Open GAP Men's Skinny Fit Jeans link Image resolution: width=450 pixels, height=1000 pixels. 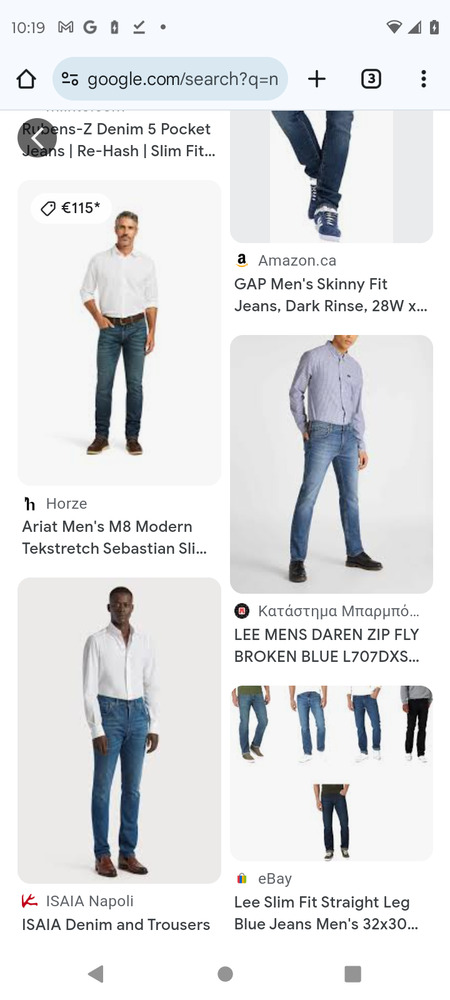tap(331, 295)
